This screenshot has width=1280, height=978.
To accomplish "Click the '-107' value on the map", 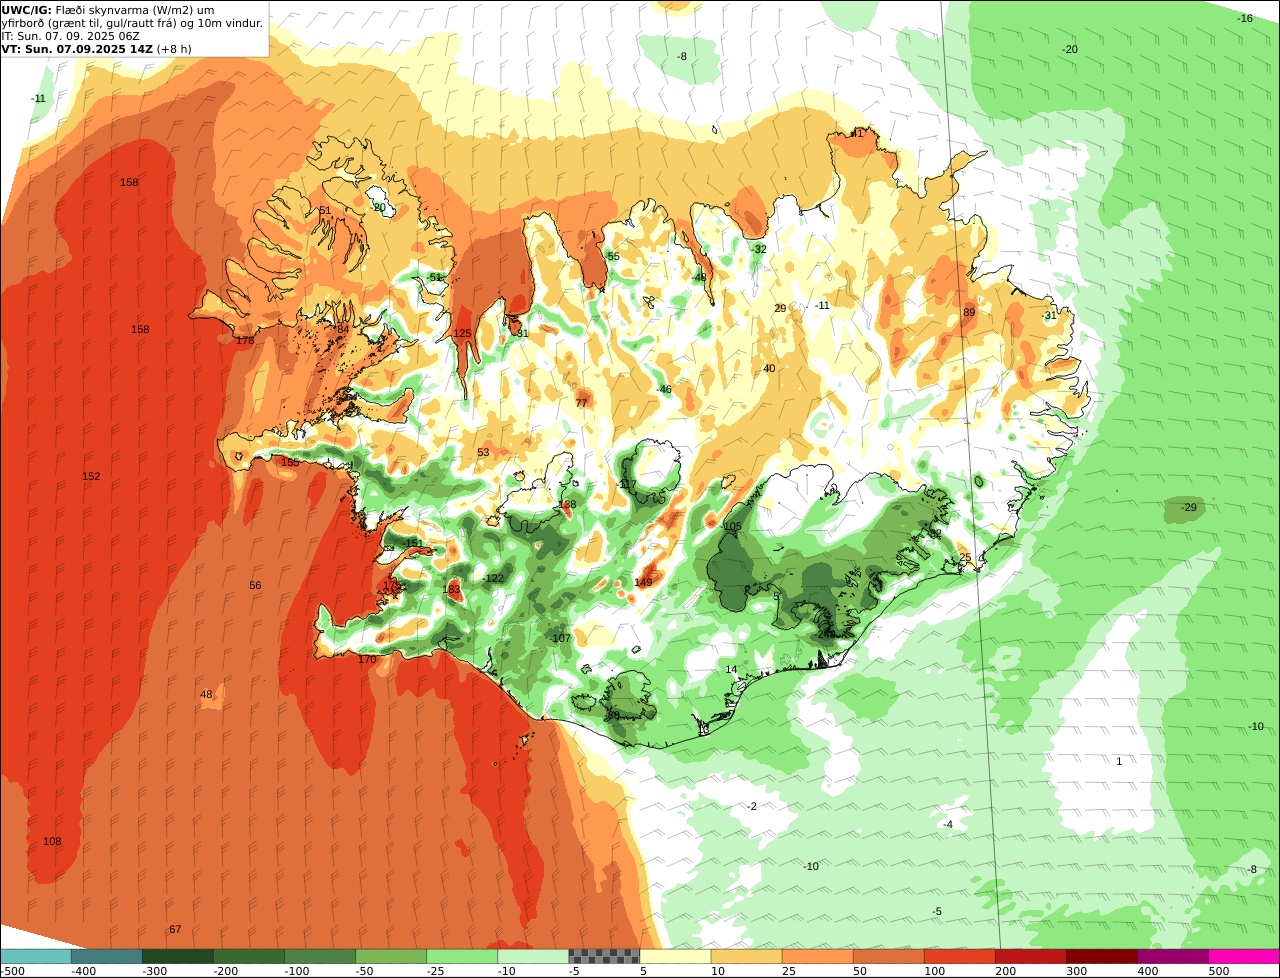I will 560,638.
